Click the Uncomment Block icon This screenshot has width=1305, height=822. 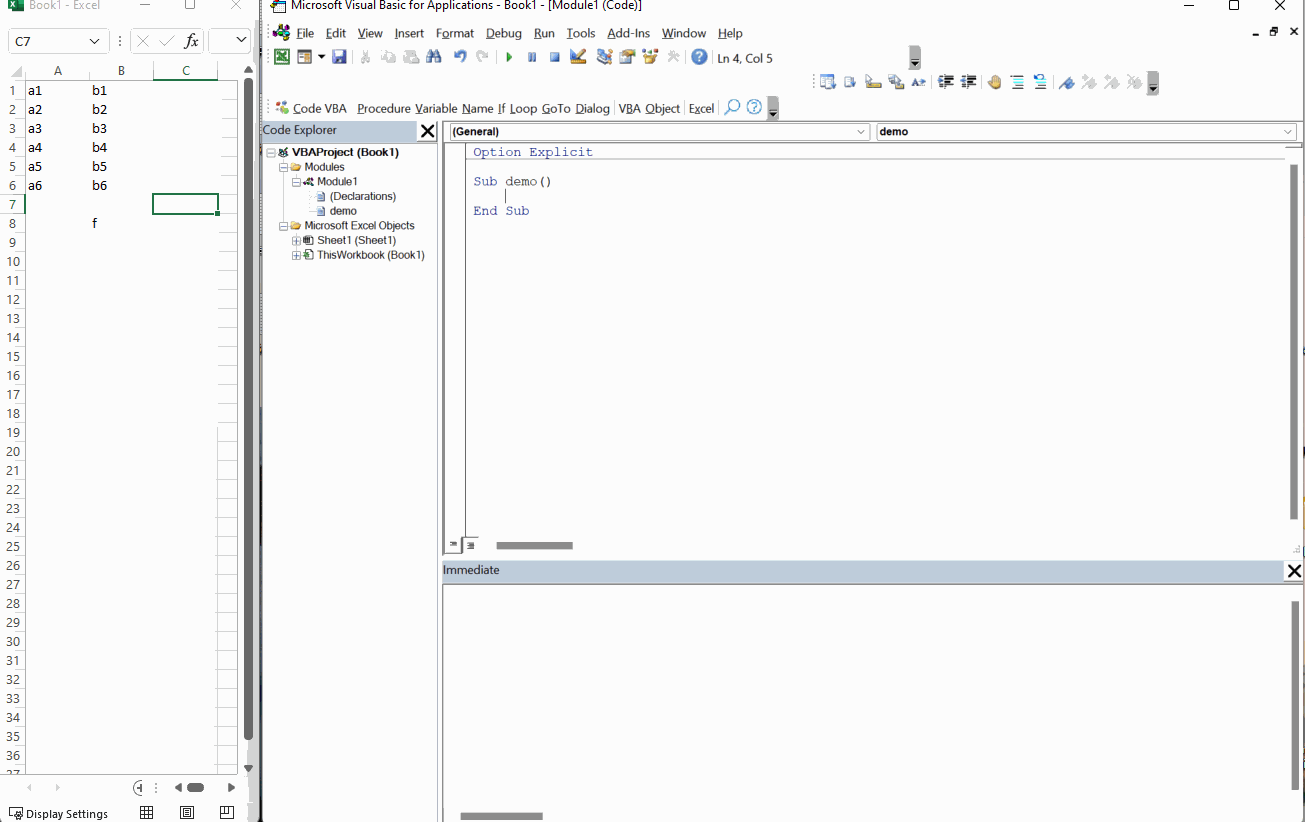pyautogui.click(x=1040, y=82)
